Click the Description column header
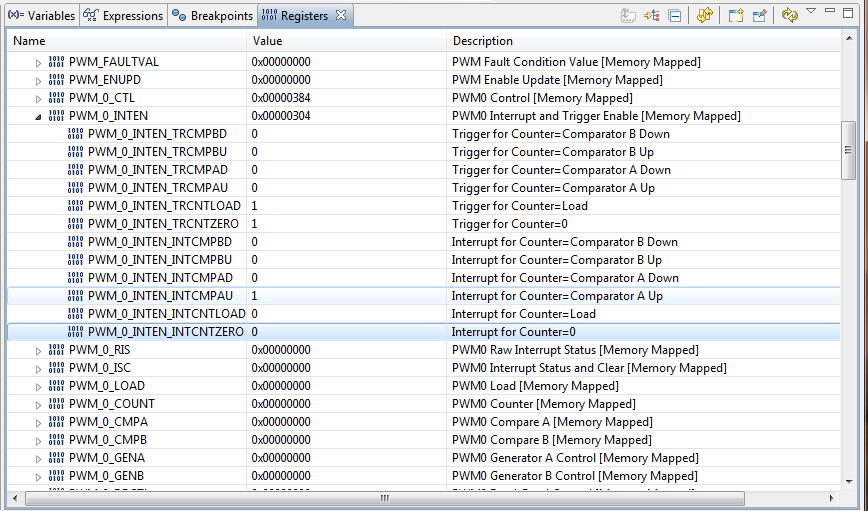This screenshot has height=511, width=868. coord(643,41)
